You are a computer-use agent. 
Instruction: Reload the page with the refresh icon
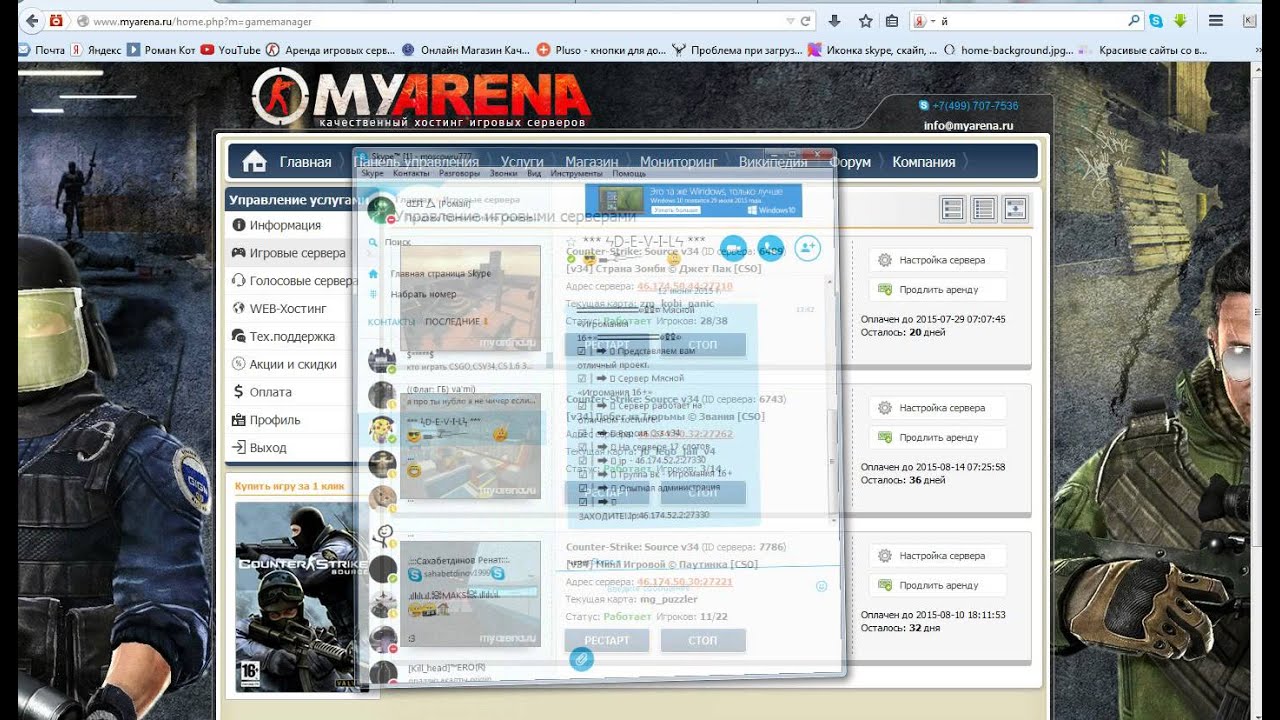[x=805, y=21]
